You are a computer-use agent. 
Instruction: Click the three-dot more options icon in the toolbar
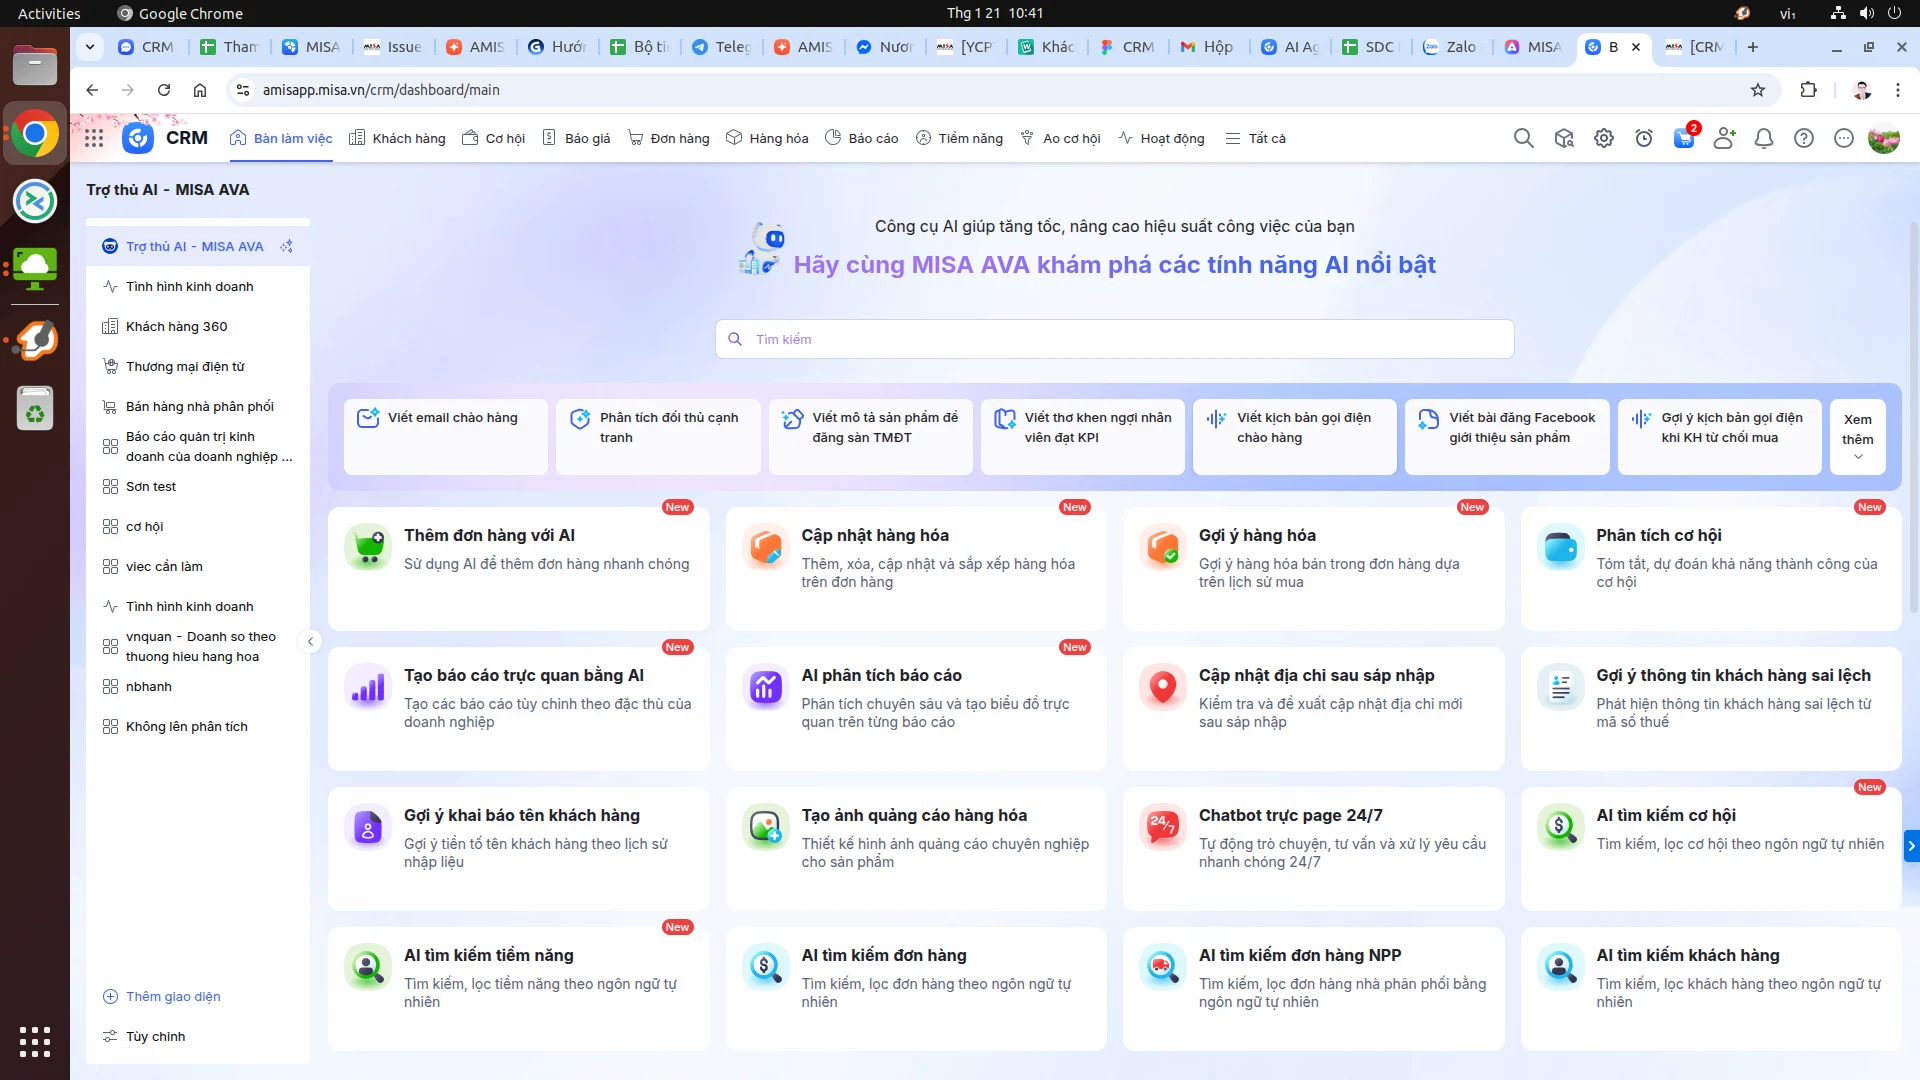tap(1844, 138)
